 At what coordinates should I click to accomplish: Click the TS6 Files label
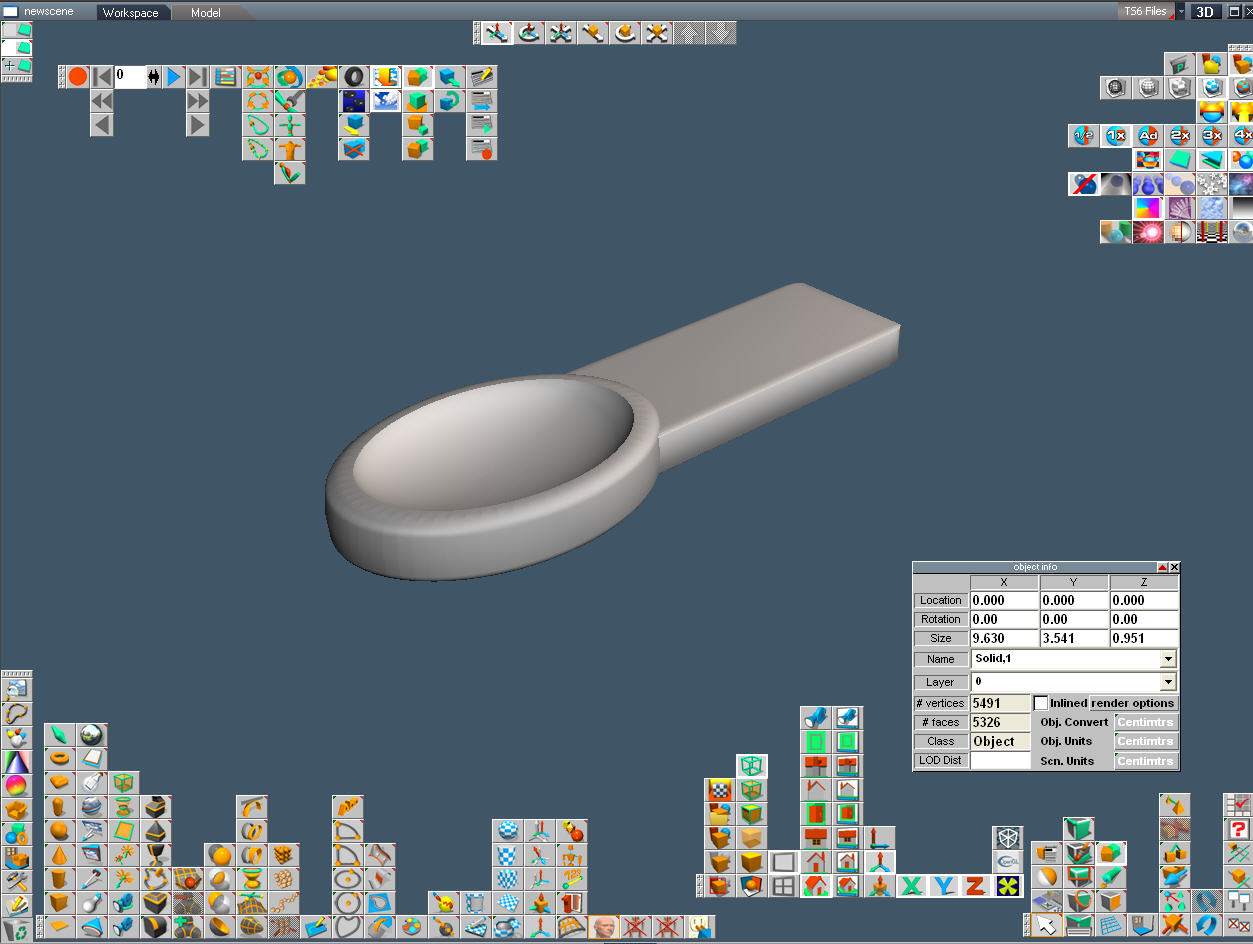[x=1145, y=12]
